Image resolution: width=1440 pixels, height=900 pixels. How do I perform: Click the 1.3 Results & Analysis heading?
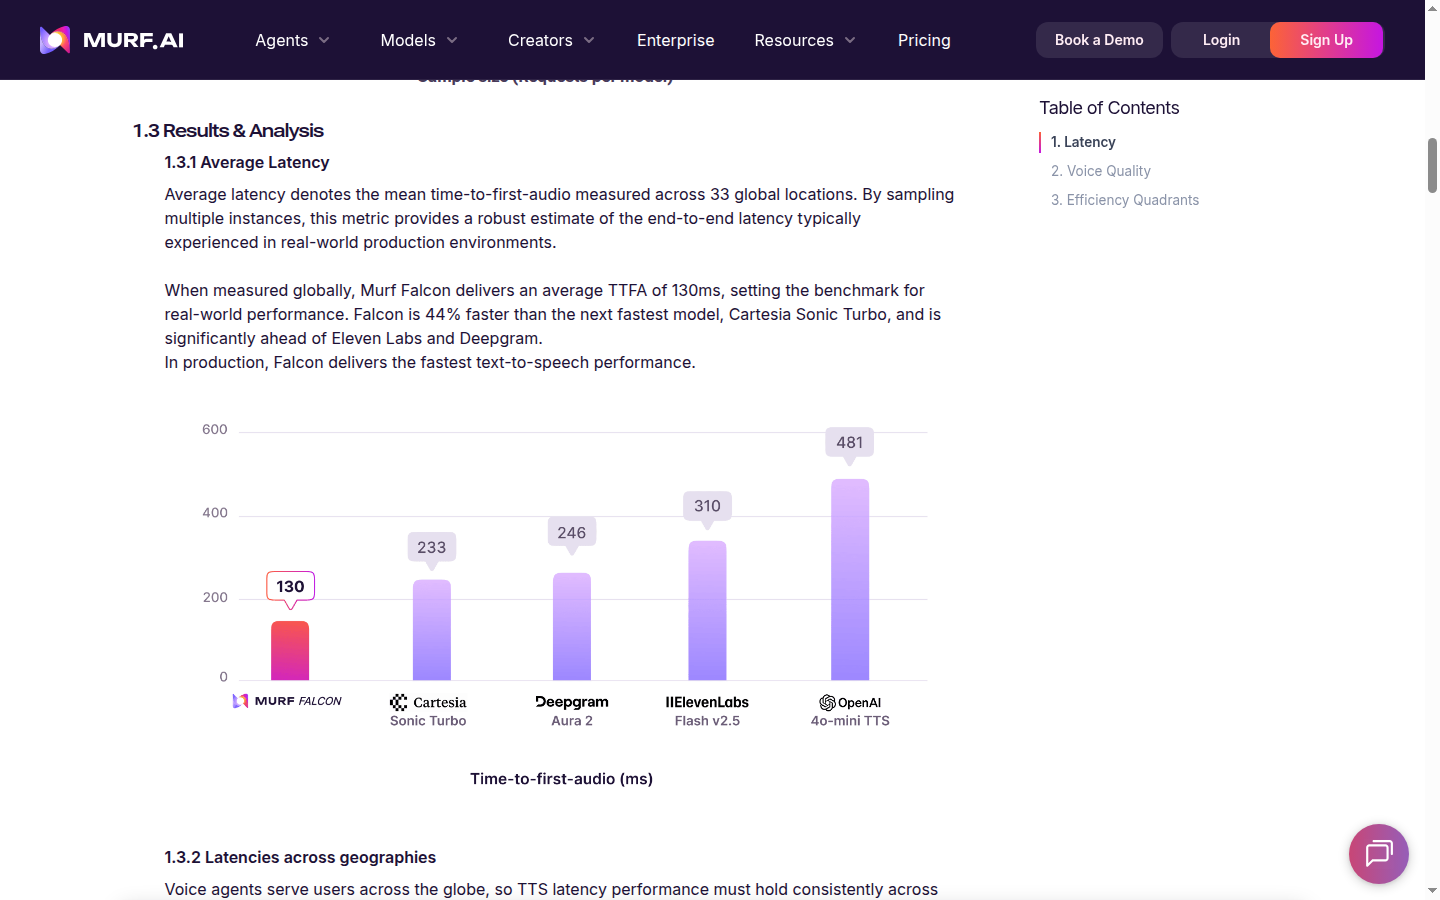(x=228, y=131)
